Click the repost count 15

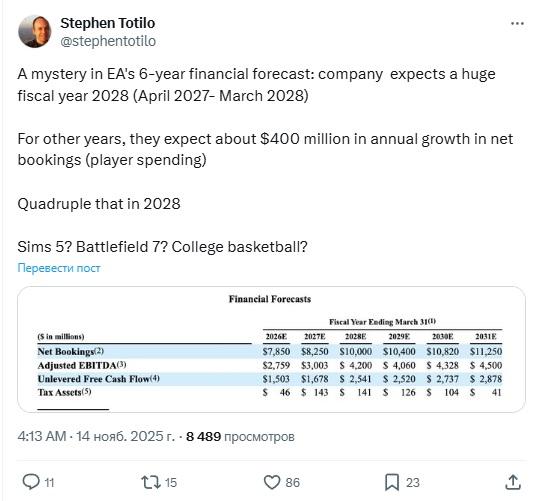pos(171,483)
